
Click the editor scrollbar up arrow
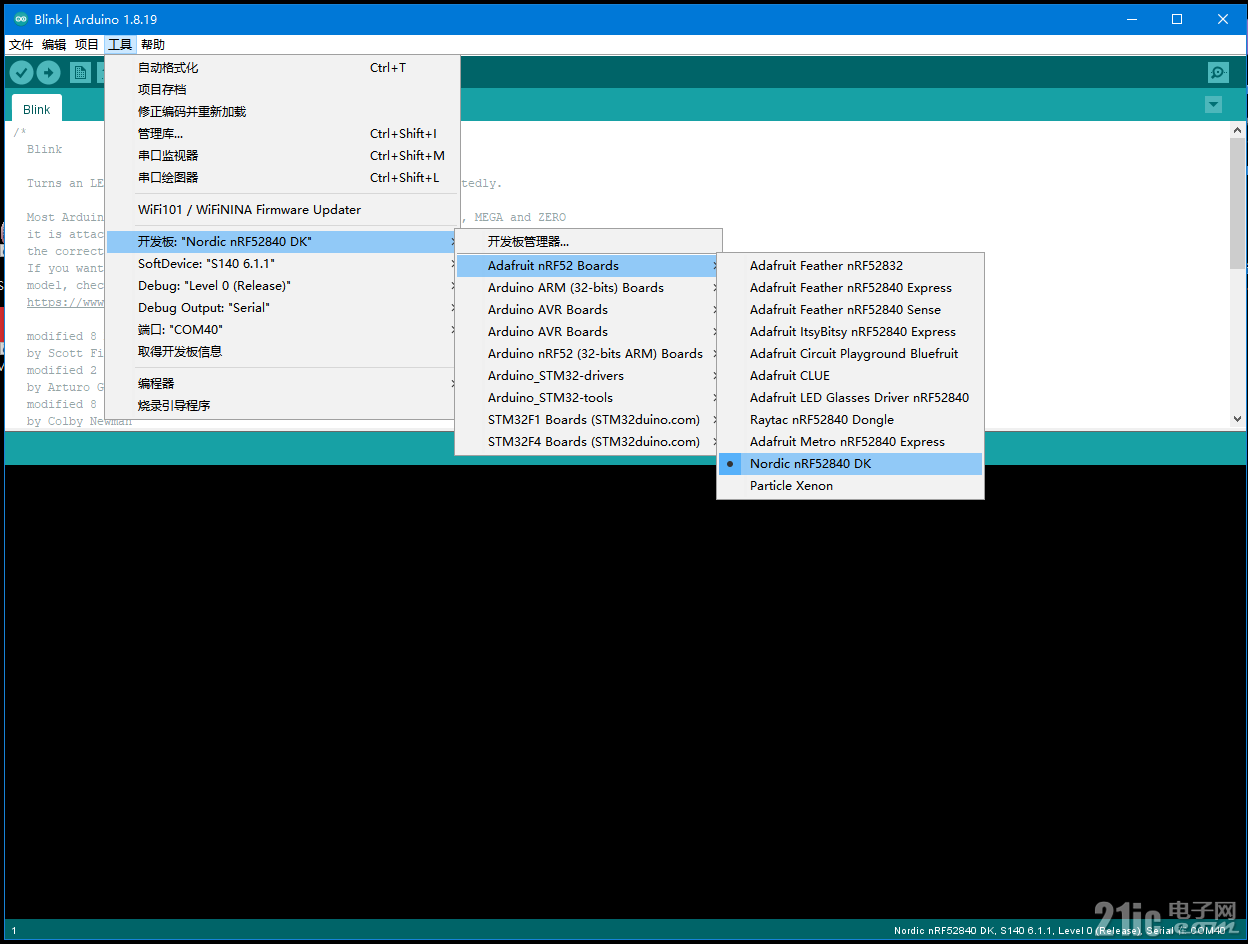coord(1237,130)
